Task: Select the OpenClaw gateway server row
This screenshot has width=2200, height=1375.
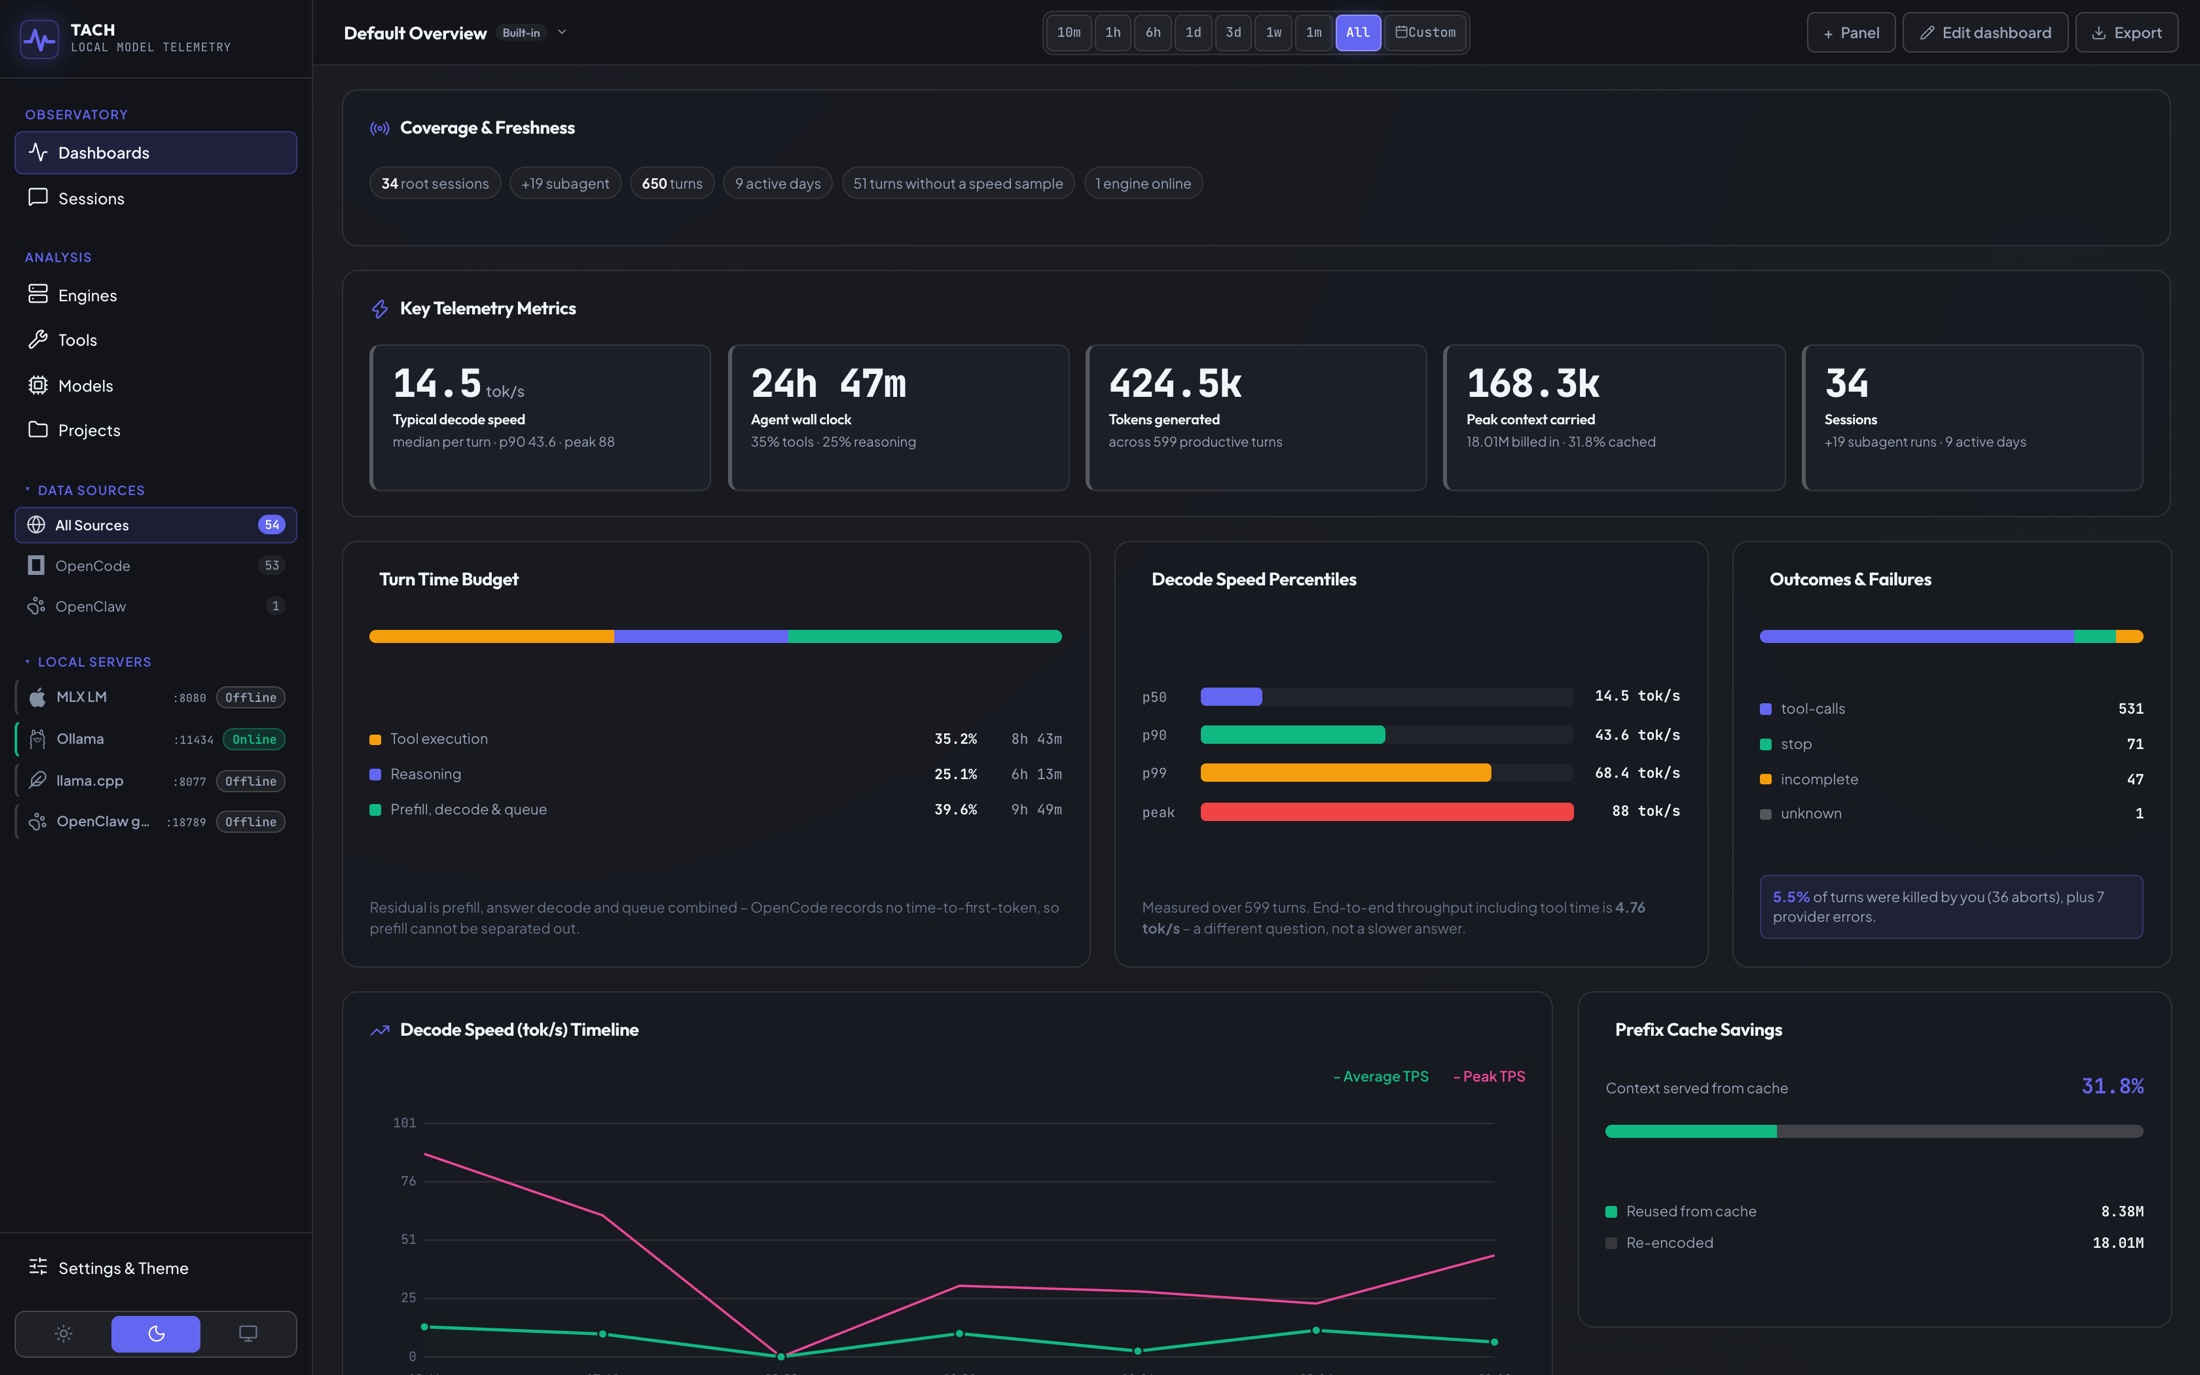Action: click(x=155, y=822)
